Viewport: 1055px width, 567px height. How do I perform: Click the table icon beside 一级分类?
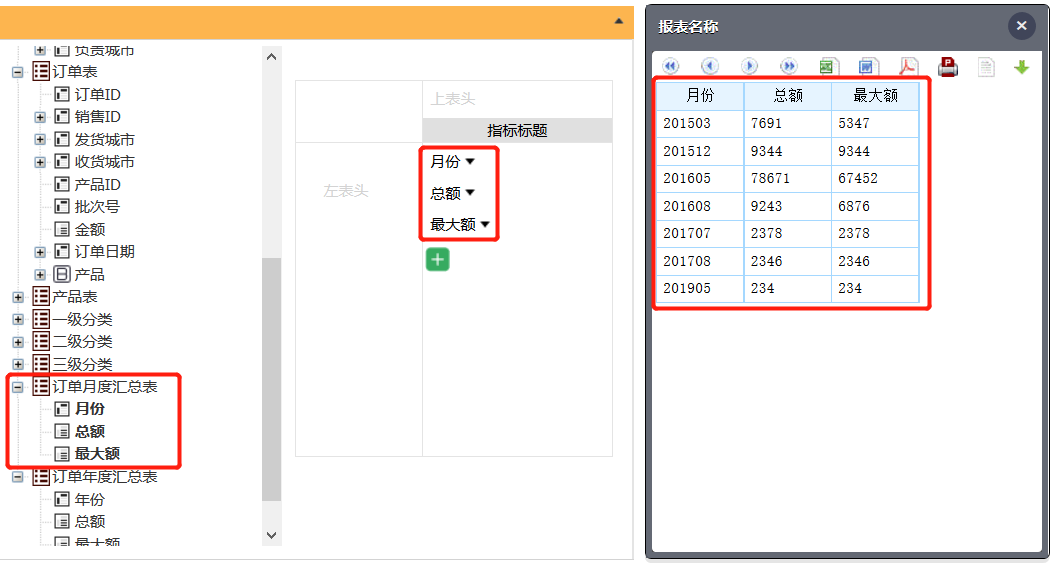[x=41, y=319]
